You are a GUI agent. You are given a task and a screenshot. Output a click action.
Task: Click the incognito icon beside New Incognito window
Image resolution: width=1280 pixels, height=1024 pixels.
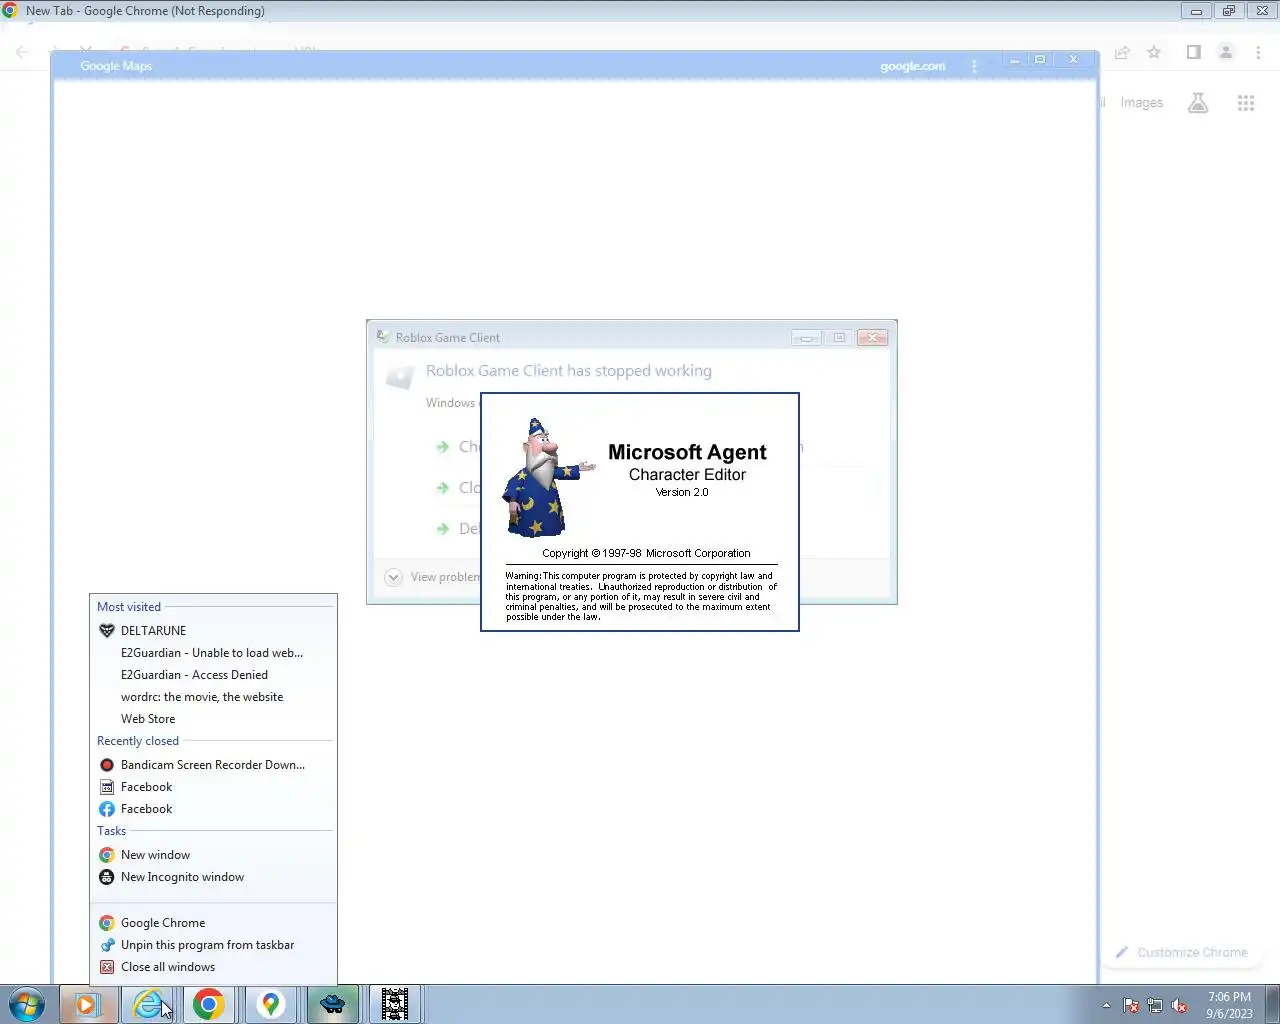[x=107, y=877]
